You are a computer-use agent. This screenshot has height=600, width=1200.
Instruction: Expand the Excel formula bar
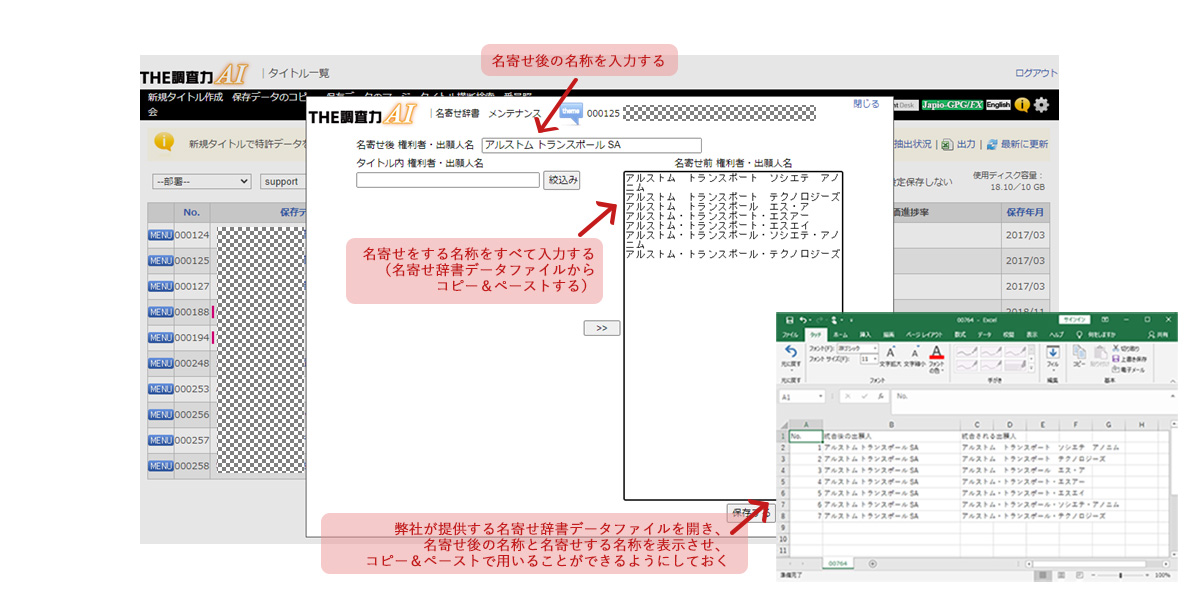coord(1172,396)
